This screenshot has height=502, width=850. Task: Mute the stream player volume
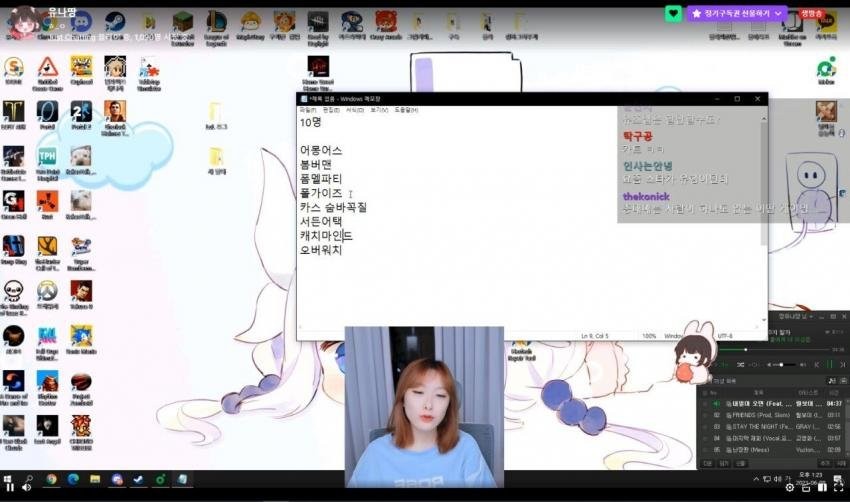click(x=26, y=487)
